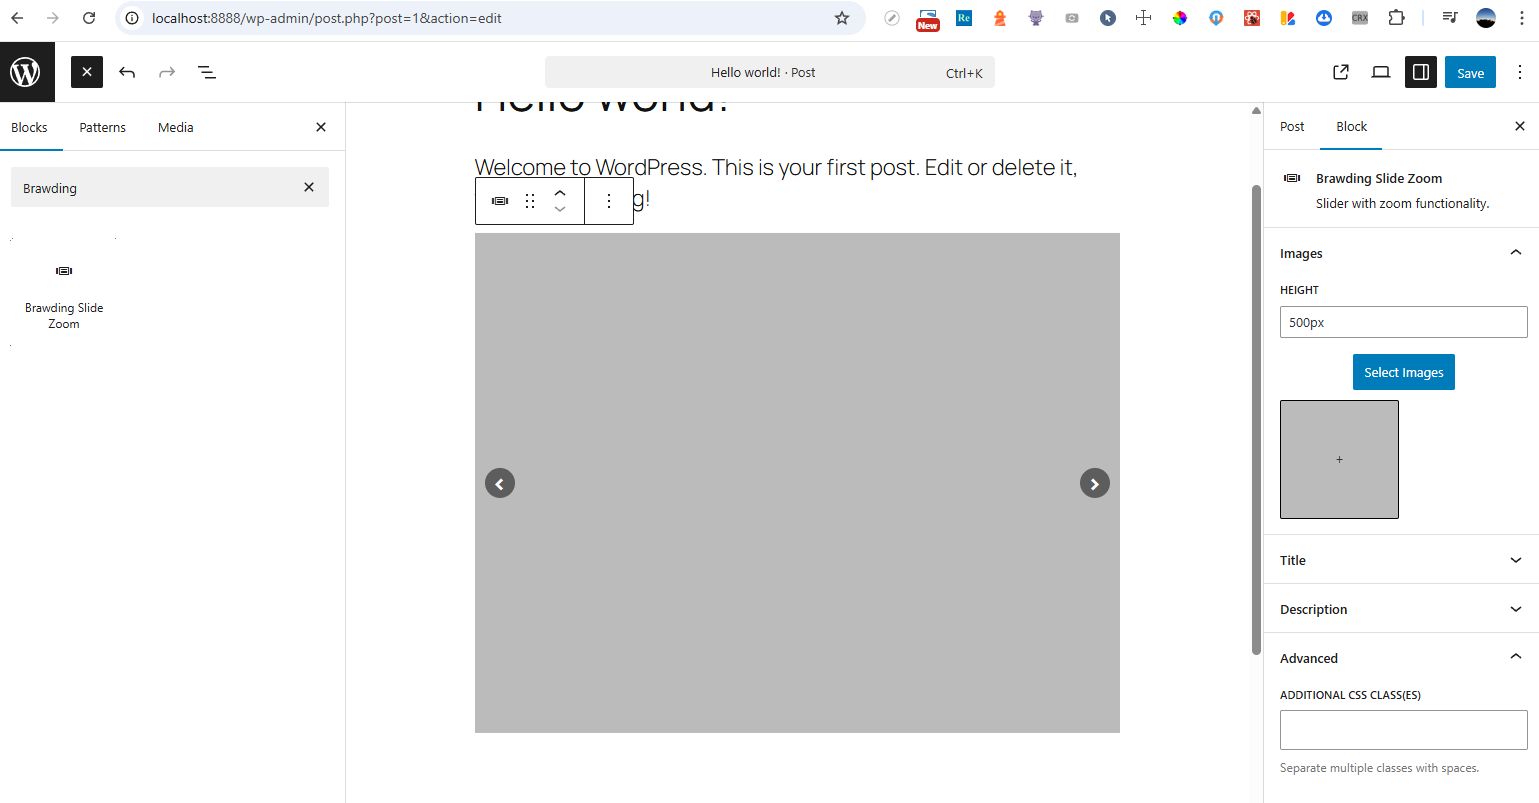Viewport: 1539px width, 803px height.
Task: Click the block drag handle icon
Action: 530,201
